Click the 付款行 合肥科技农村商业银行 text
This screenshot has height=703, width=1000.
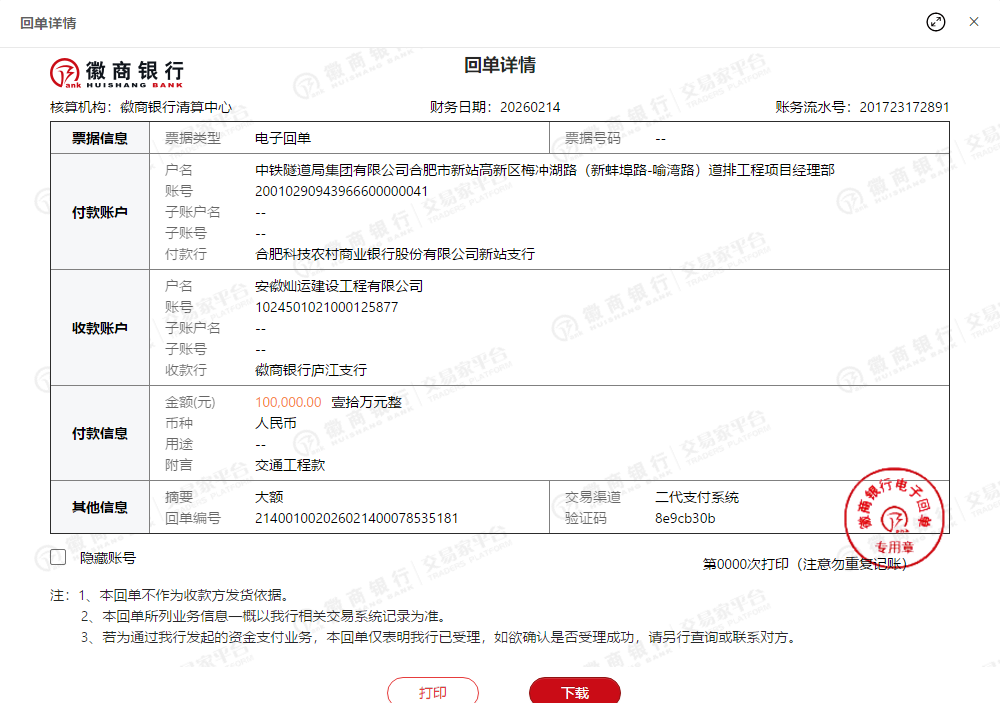tap(395, 254)
